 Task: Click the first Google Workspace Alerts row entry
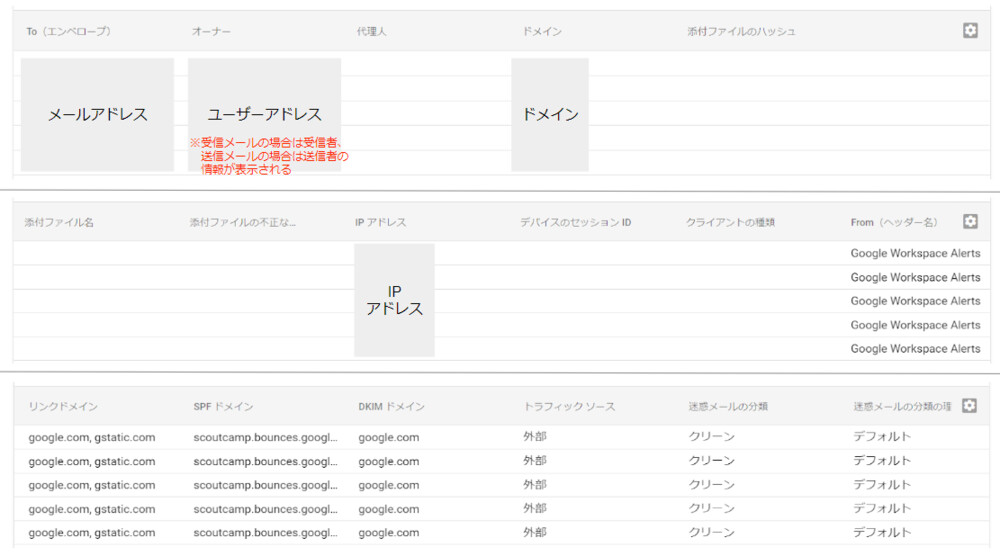tap(915, 254)
